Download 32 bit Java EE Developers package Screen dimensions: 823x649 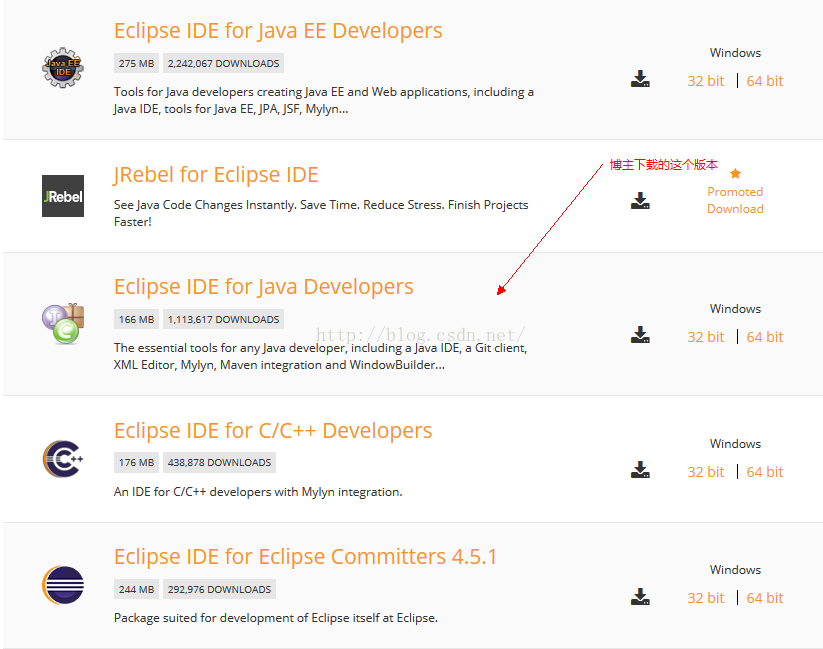click(x=705, y=81)
